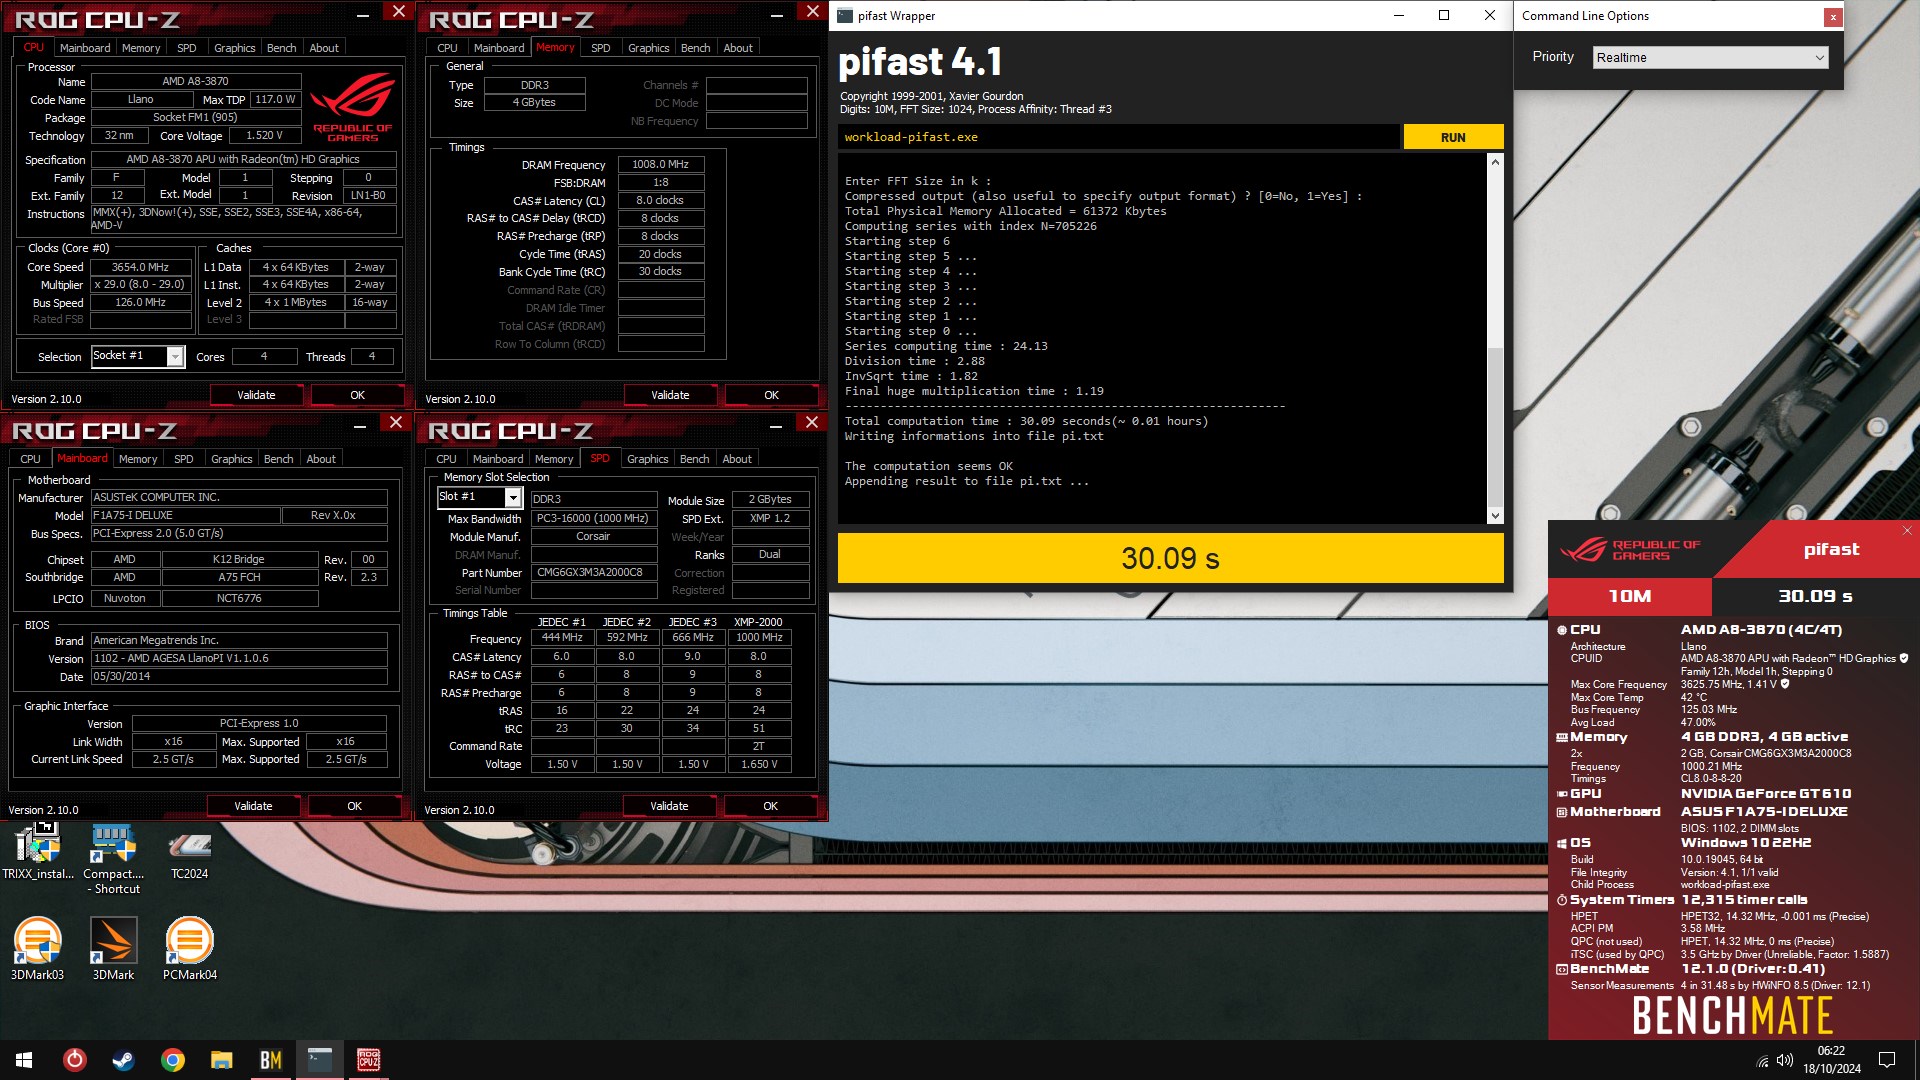
Task: Click the AMD A8-3870 processor name field
Action: click(196, 82)
